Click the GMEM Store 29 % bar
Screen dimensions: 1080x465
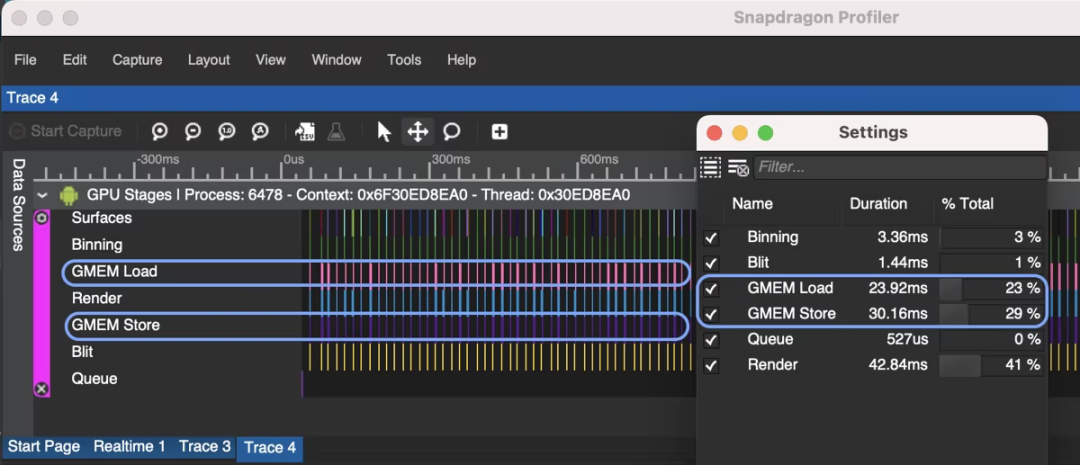click(992, 314)
